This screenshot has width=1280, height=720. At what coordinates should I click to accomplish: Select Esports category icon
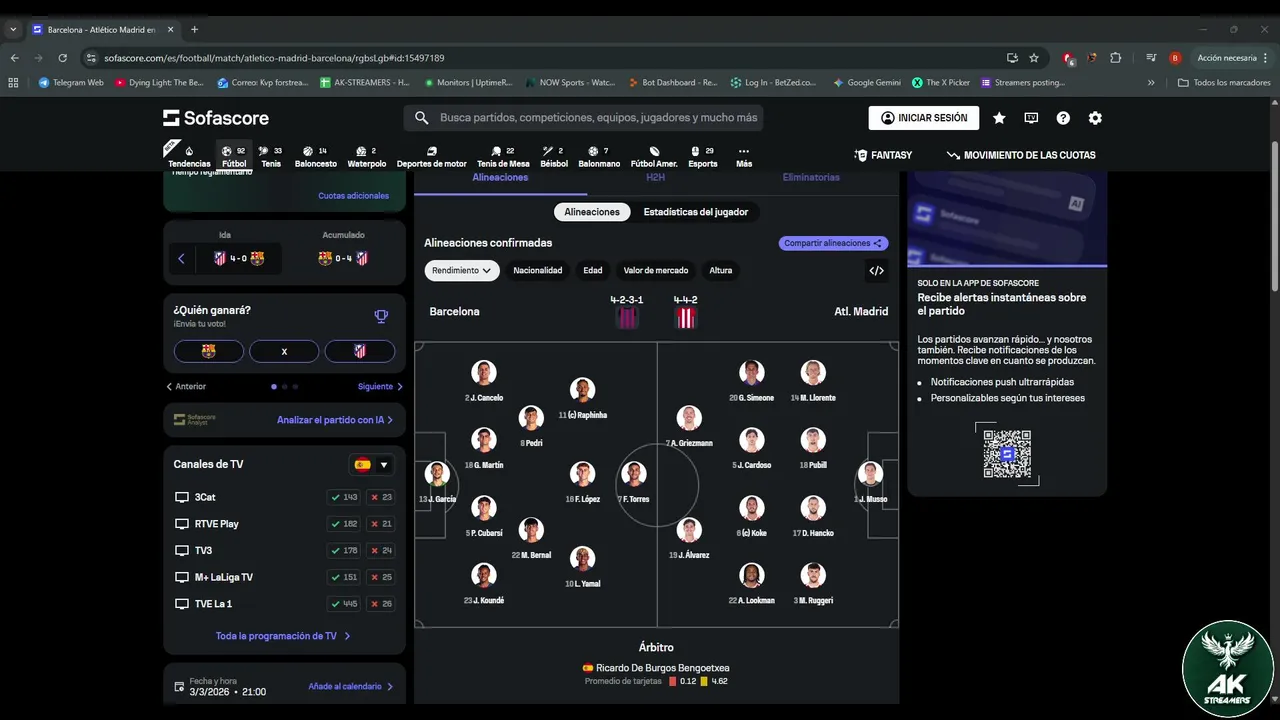[x=703, y=157]
